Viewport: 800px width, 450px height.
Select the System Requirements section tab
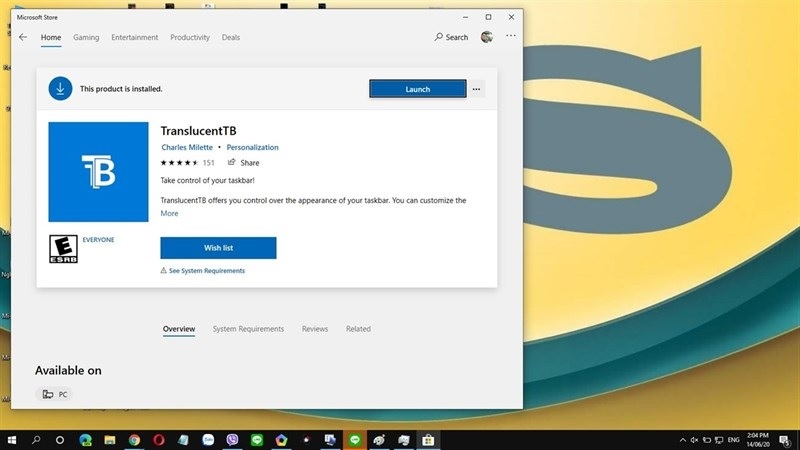pos(248,329)
